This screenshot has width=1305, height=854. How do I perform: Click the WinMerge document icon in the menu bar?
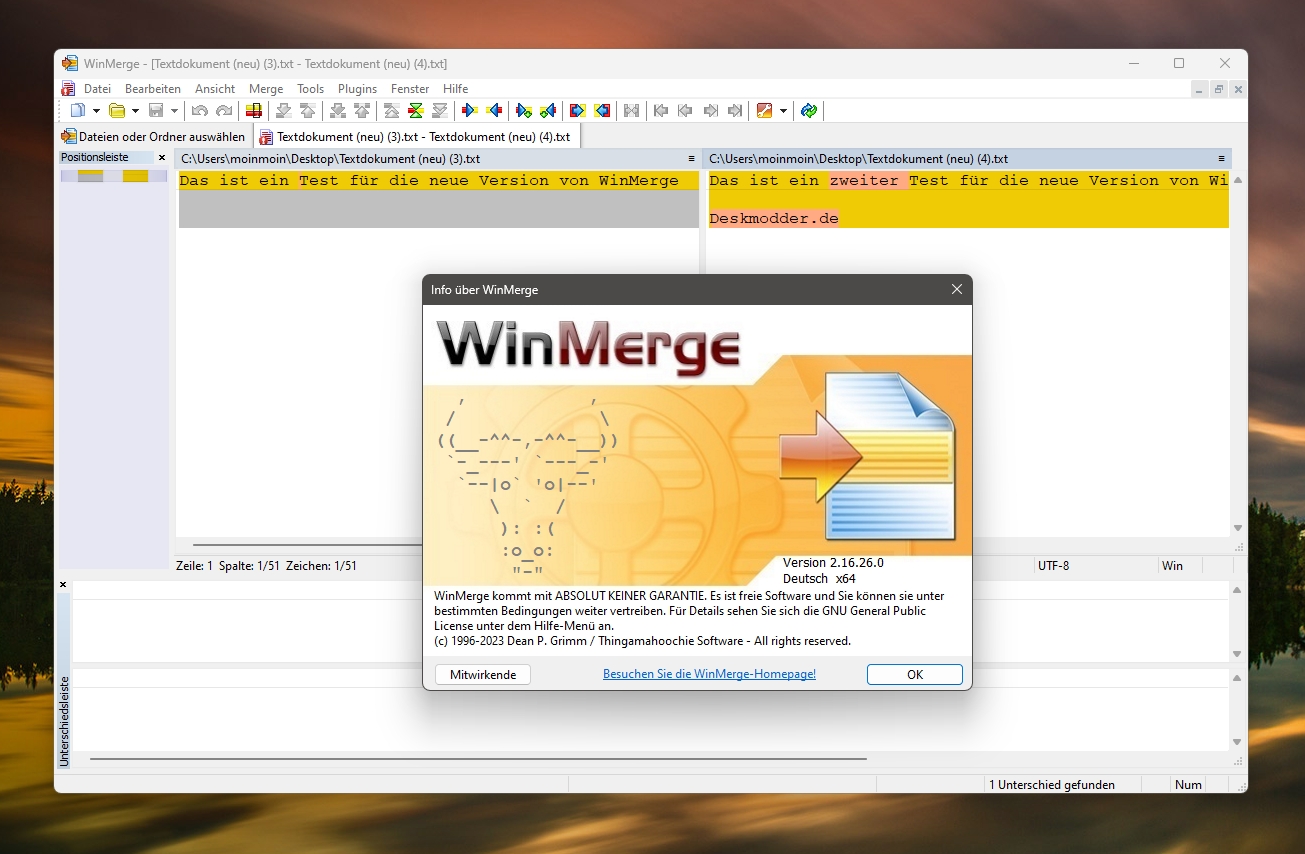click(x=69, y=89)
